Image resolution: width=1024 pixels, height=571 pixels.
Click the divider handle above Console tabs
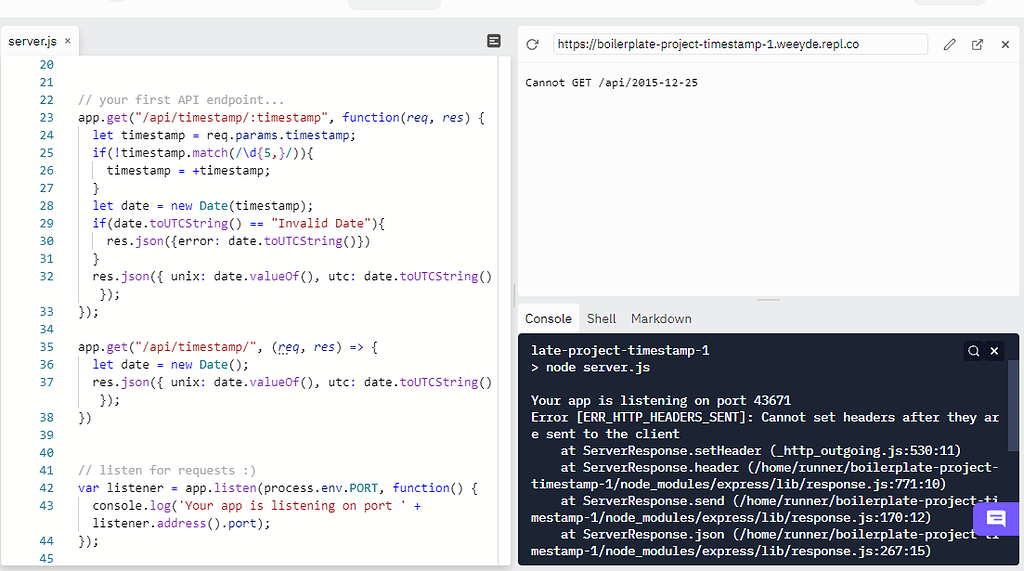[768, 300]
